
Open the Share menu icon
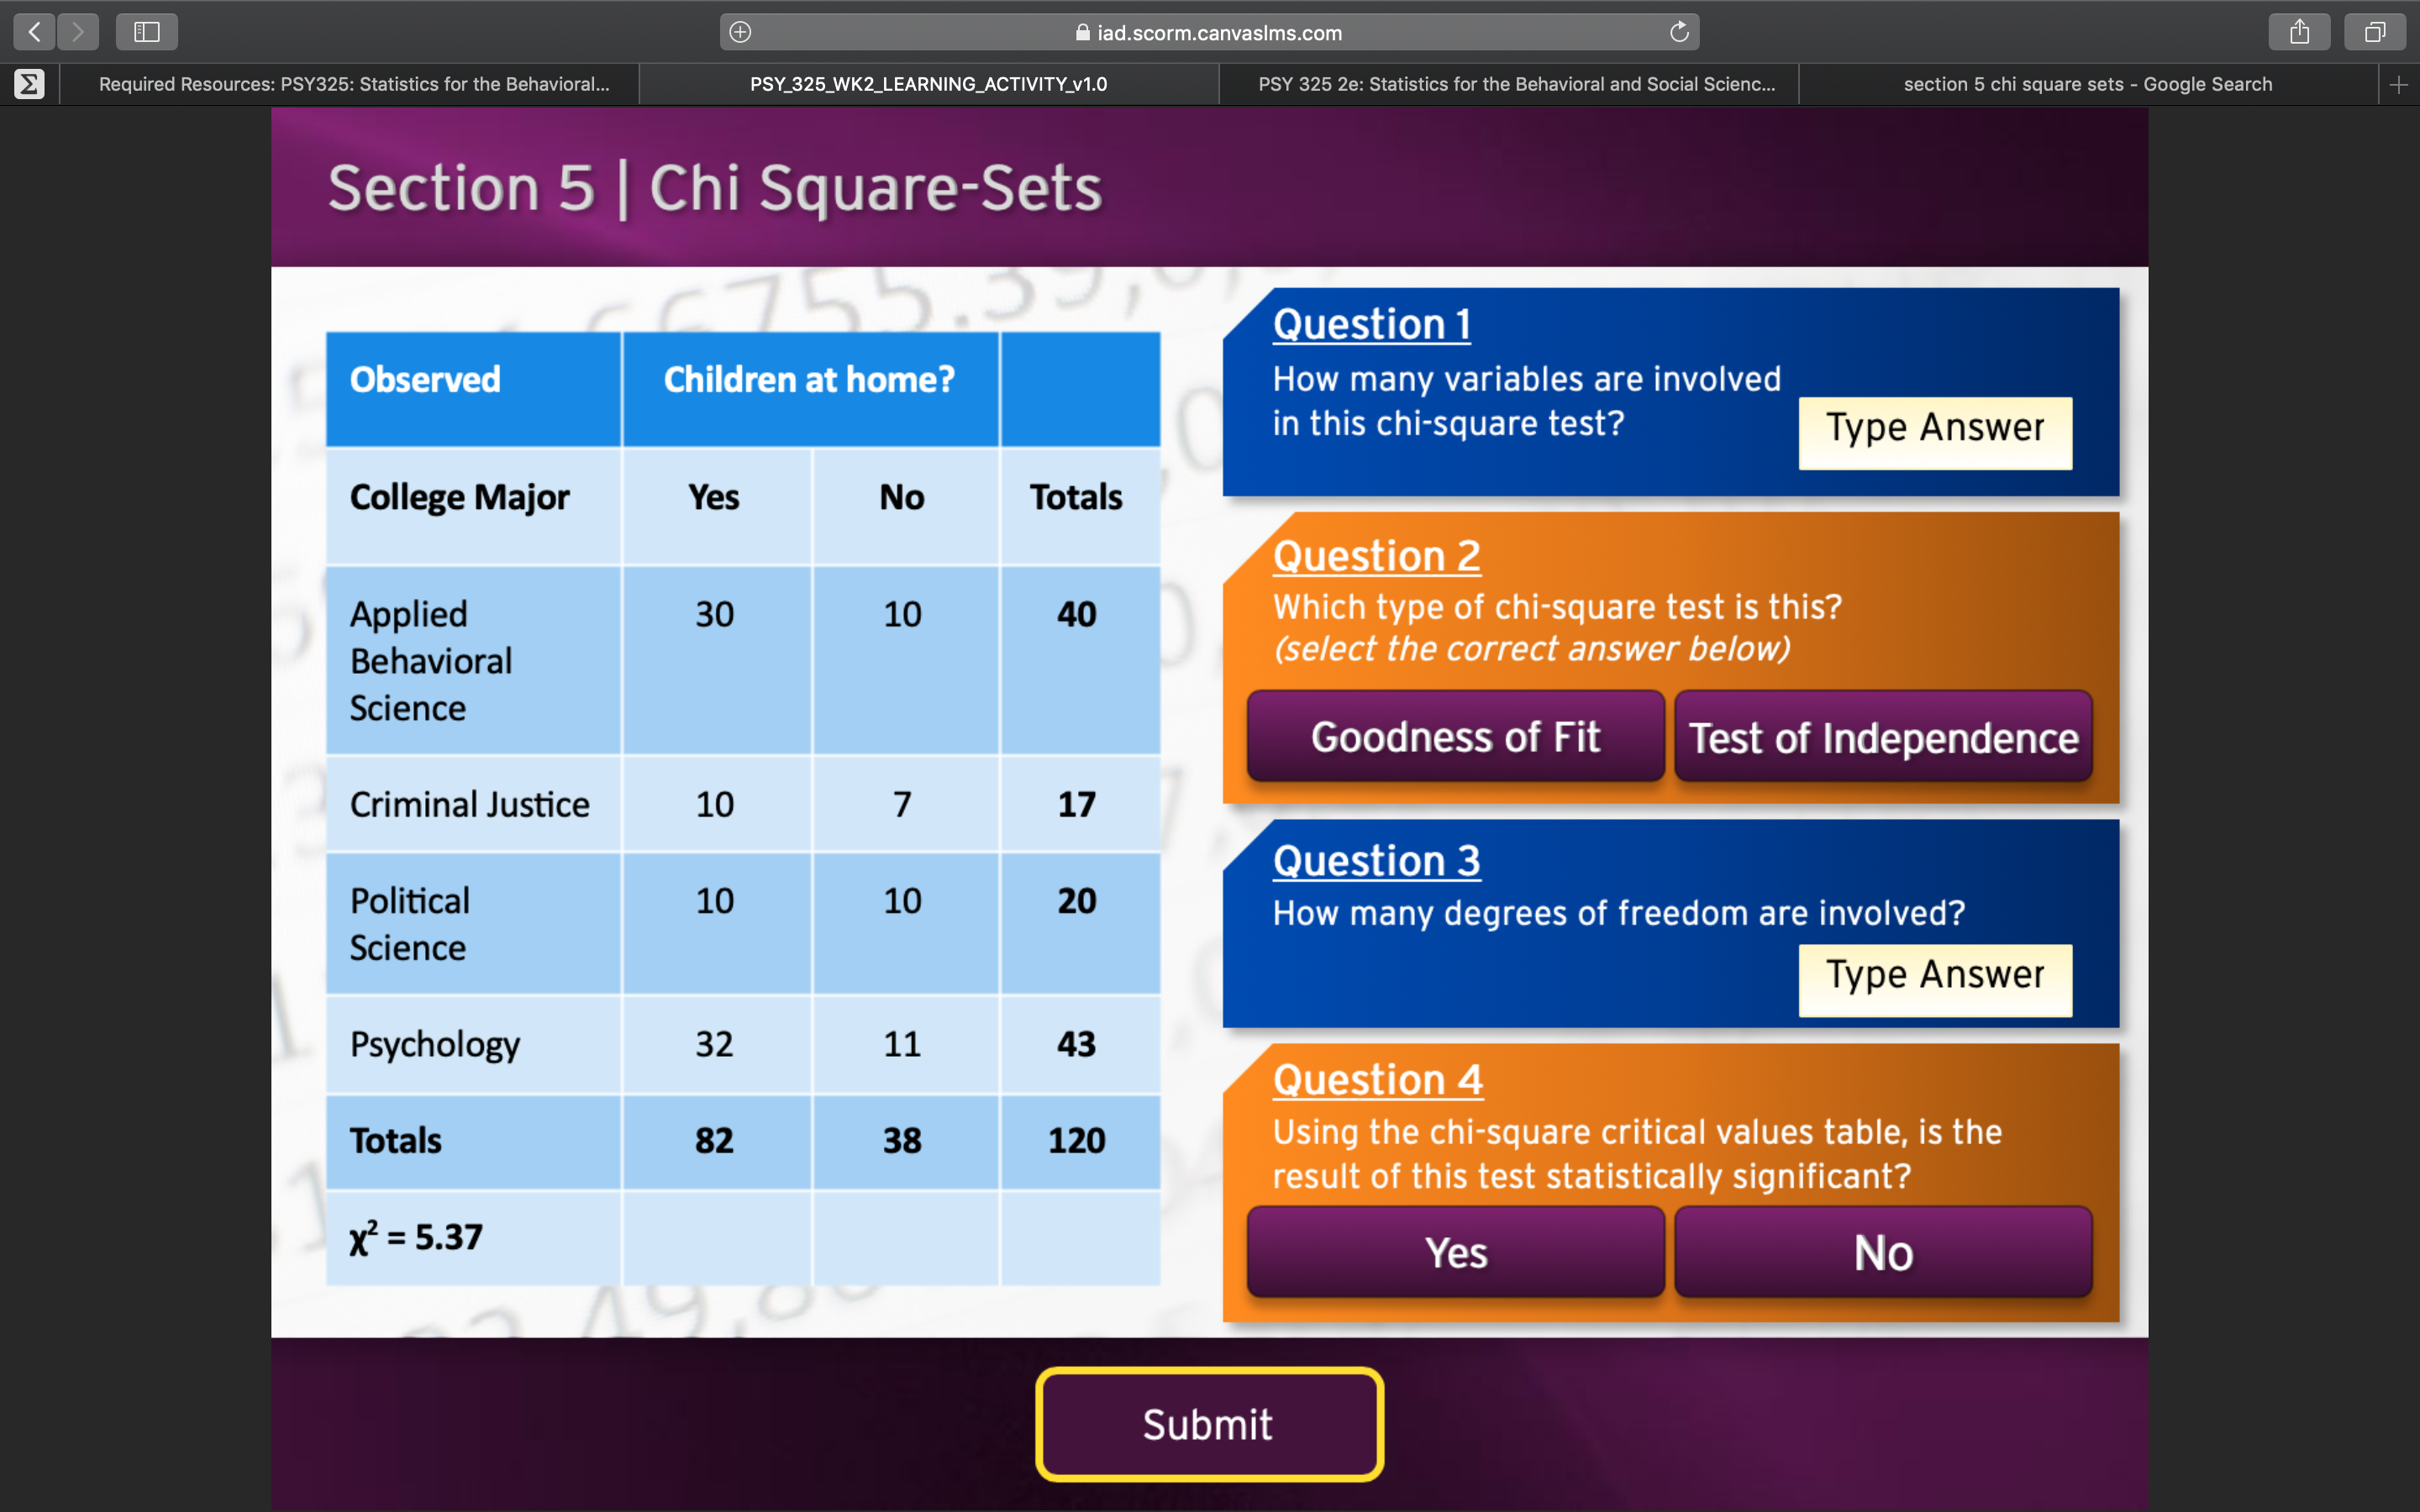tap(2300, 31)
